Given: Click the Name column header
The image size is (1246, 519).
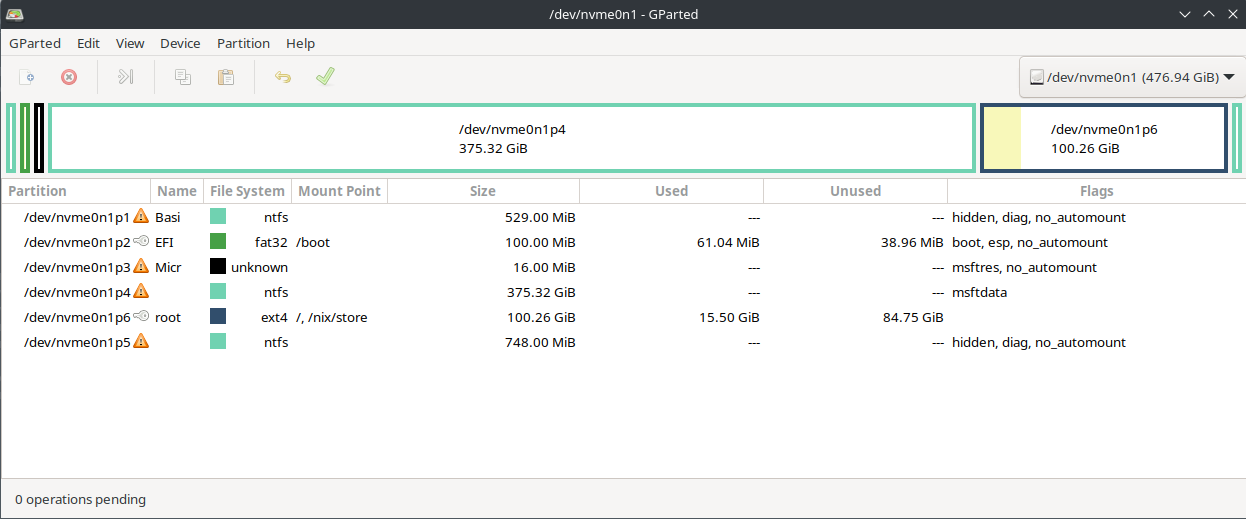Looking at the screenshot, I should 177,191.
